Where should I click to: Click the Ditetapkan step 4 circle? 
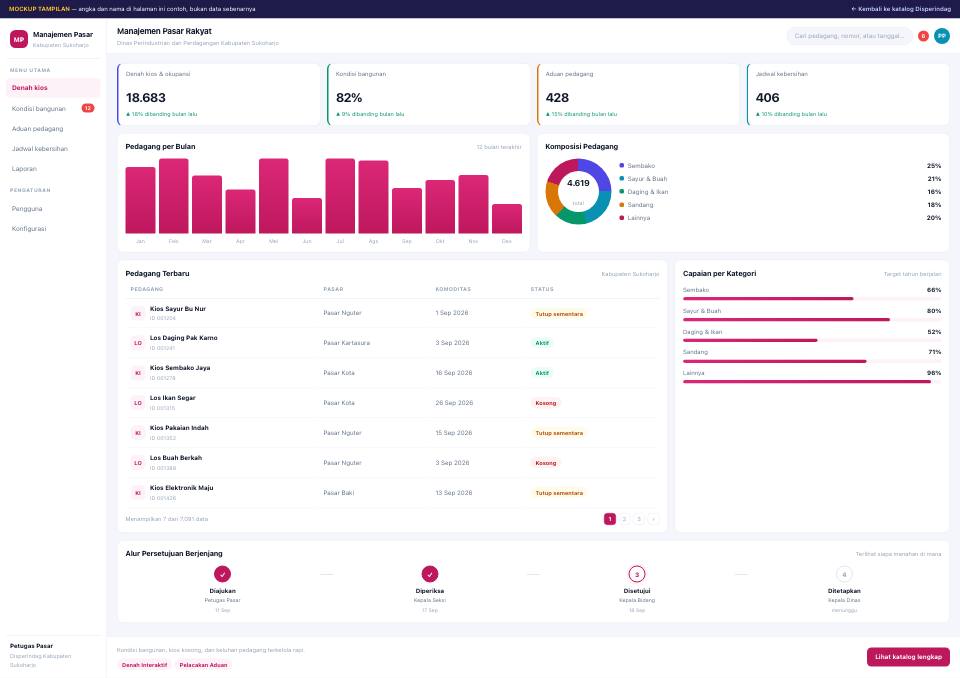(844, 574)
